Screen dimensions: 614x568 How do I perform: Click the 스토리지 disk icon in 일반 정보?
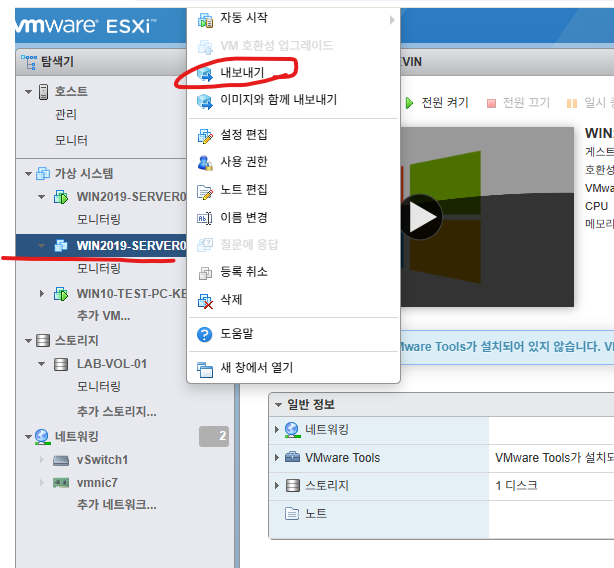click(x=293, y=485)
